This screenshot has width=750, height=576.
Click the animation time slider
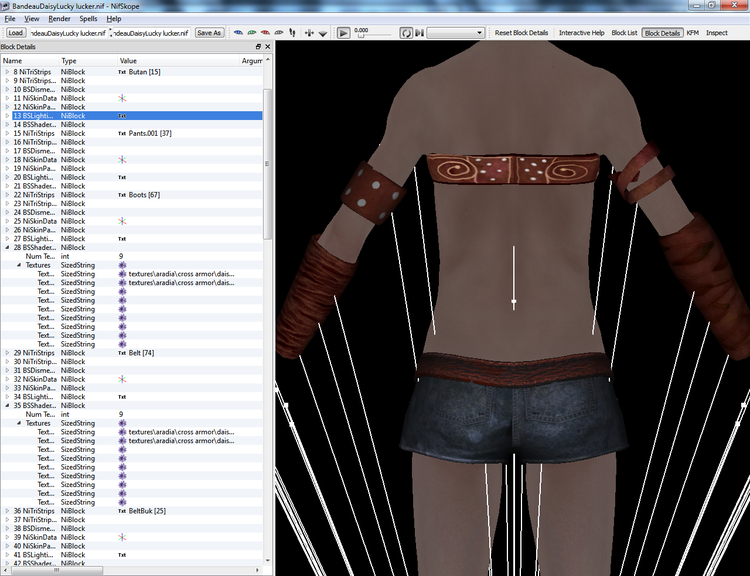pyautogui.click(x=374, y=36)
